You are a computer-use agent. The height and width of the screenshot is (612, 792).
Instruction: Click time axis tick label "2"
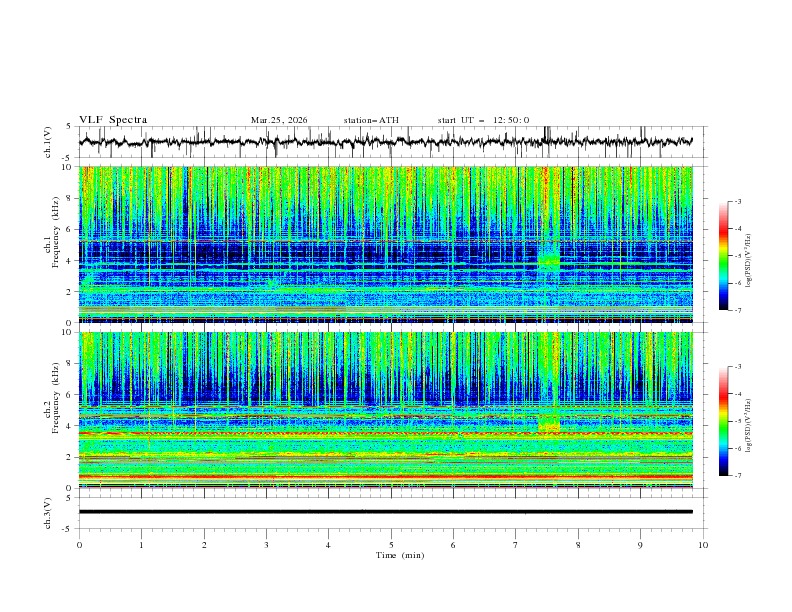click(204, 545)
